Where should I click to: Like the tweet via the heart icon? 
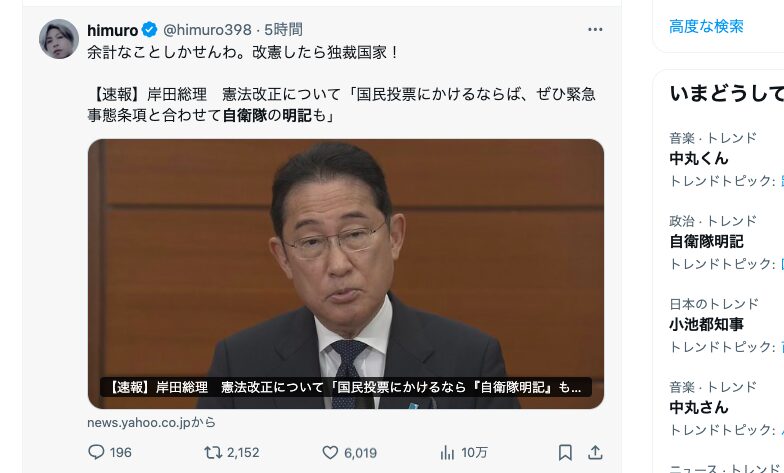point(330,452)
